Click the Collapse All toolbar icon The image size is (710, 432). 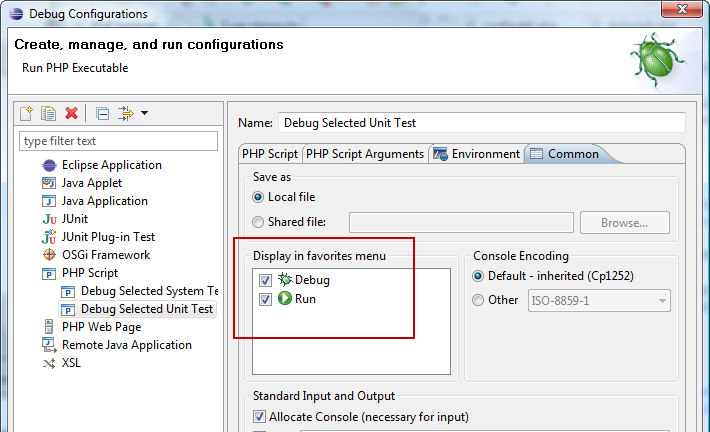point(103,113)
